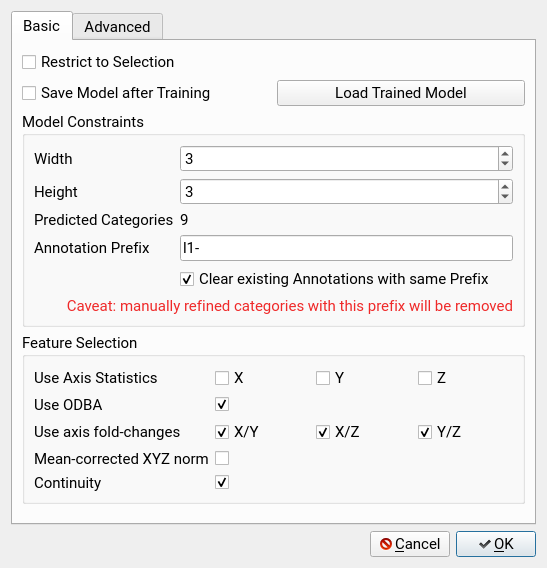The height and width of the screenshot is (568, 547).
Task: Uncheck the Use ODBA checkbox
Action: point(222,404)
